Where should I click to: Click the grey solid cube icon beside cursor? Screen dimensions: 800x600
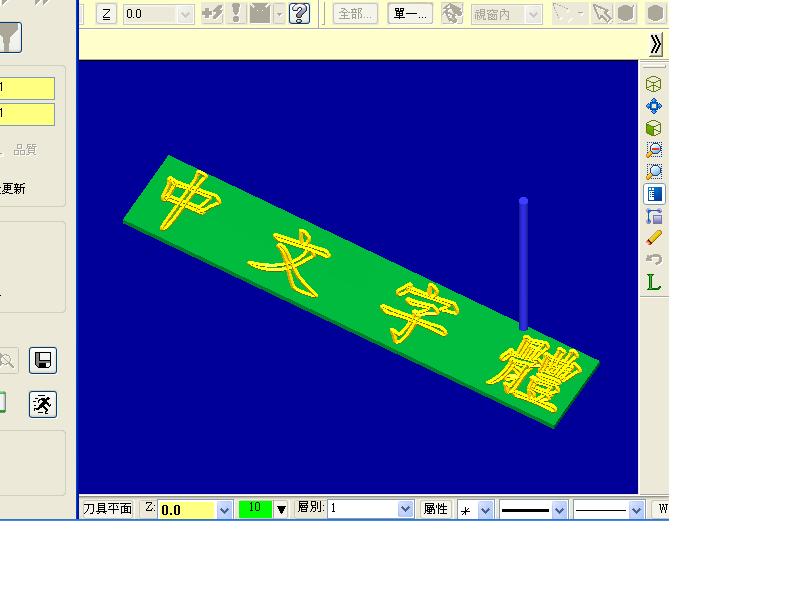coord(627,14)
